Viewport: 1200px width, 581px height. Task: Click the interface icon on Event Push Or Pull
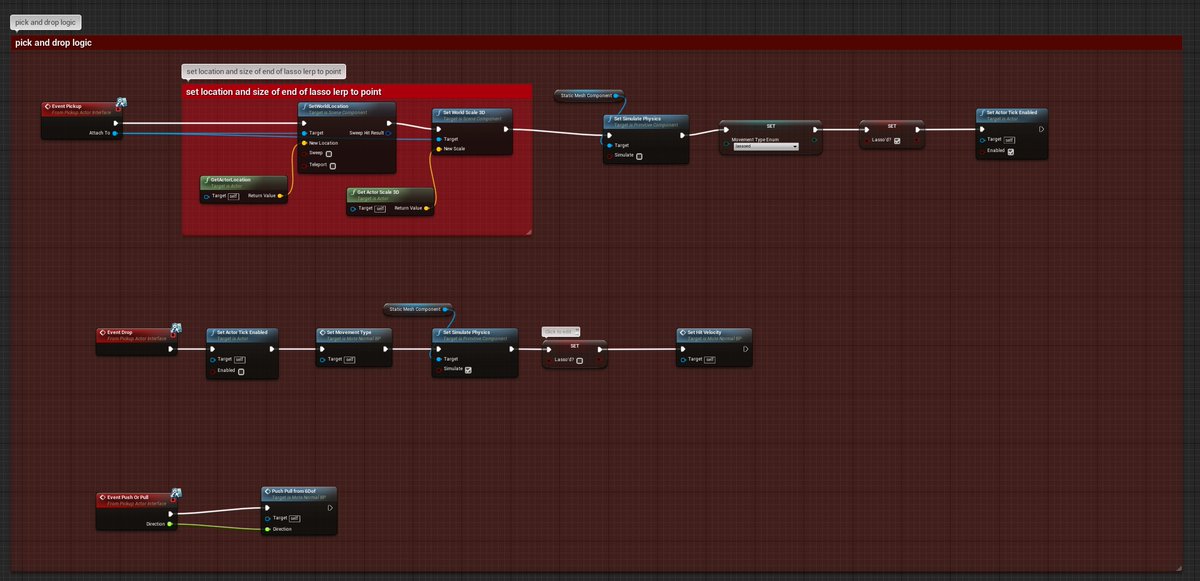pos(176,493)
